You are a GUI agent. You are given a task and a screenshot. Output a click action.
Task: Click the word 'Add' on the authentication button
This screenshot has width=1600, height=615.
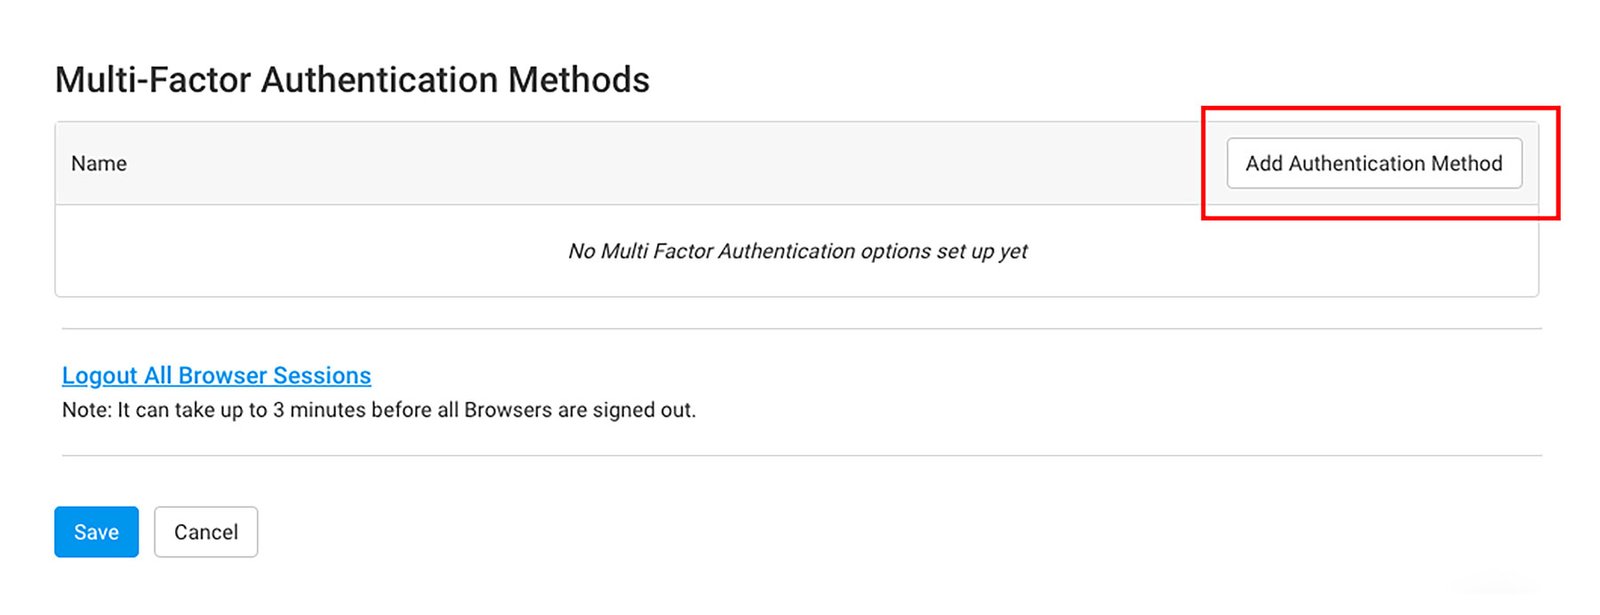[1264, 163]
